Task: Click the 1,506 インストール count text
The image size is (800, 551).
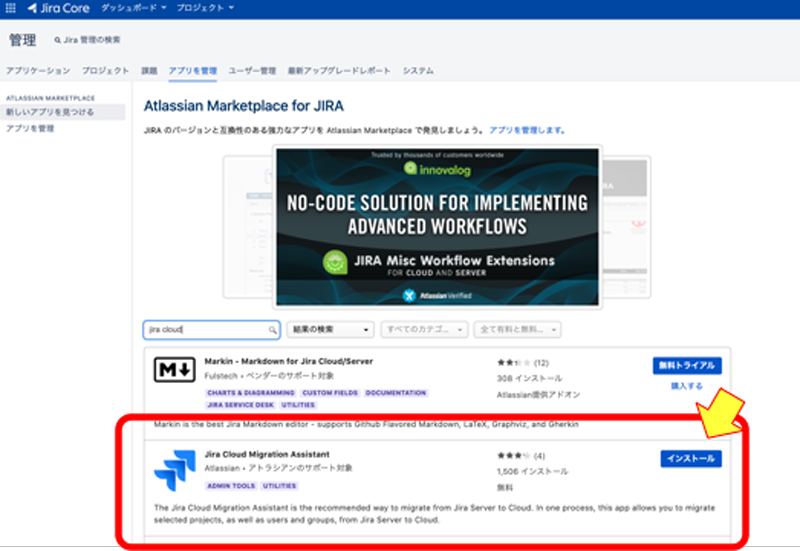Action: click(532, 471)
